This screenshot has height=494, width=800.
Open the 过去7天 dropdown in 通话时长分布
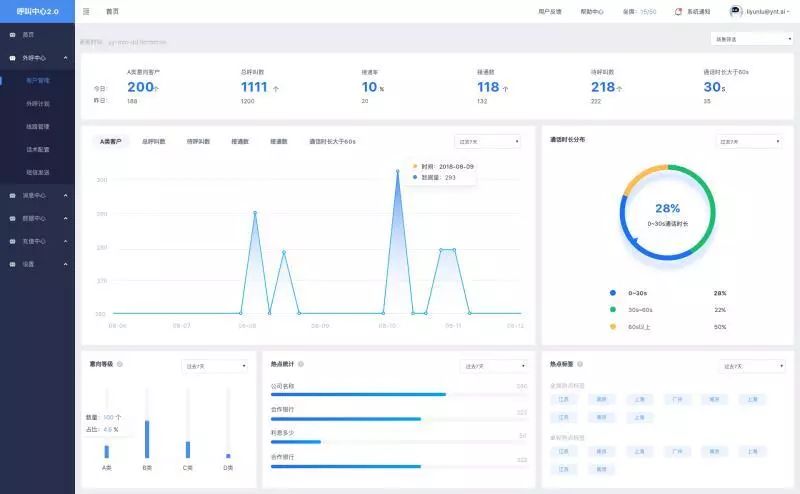click(749, 141)
